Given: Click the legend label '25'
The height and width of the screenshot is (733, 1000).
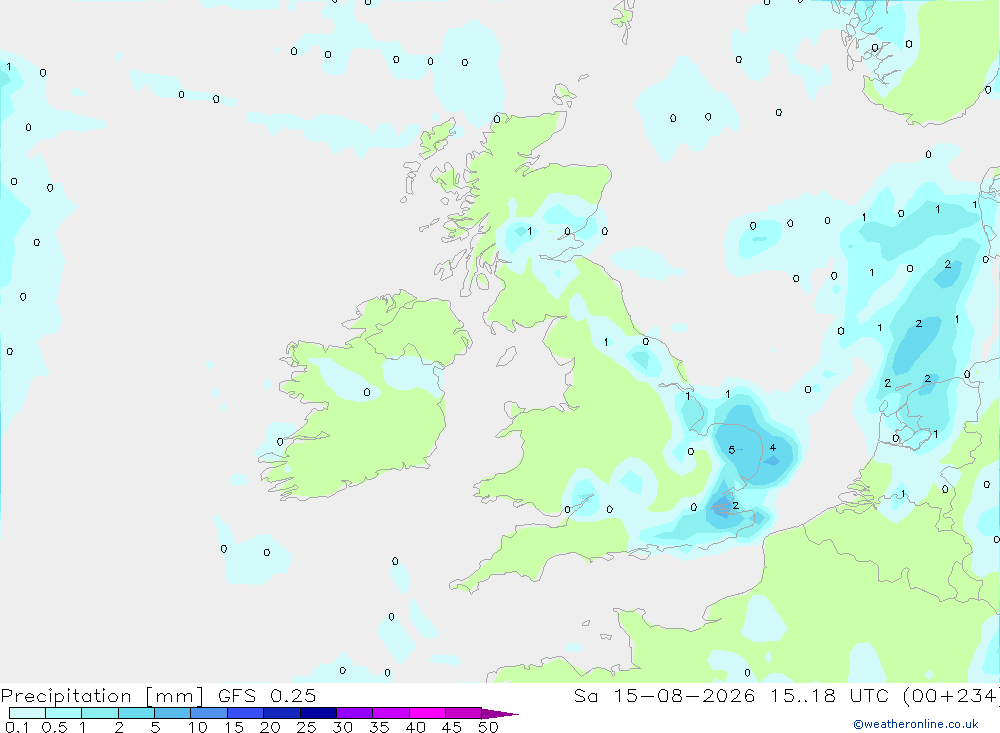Looking at the screenshot, I should tap(306, 727).
